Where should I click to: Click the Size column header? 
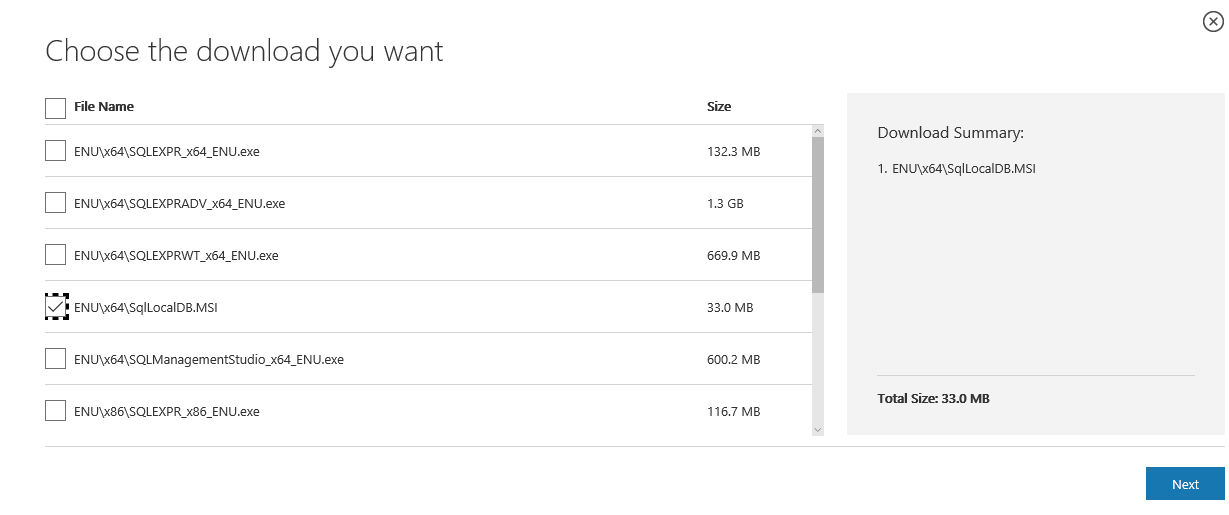point(719,107)
